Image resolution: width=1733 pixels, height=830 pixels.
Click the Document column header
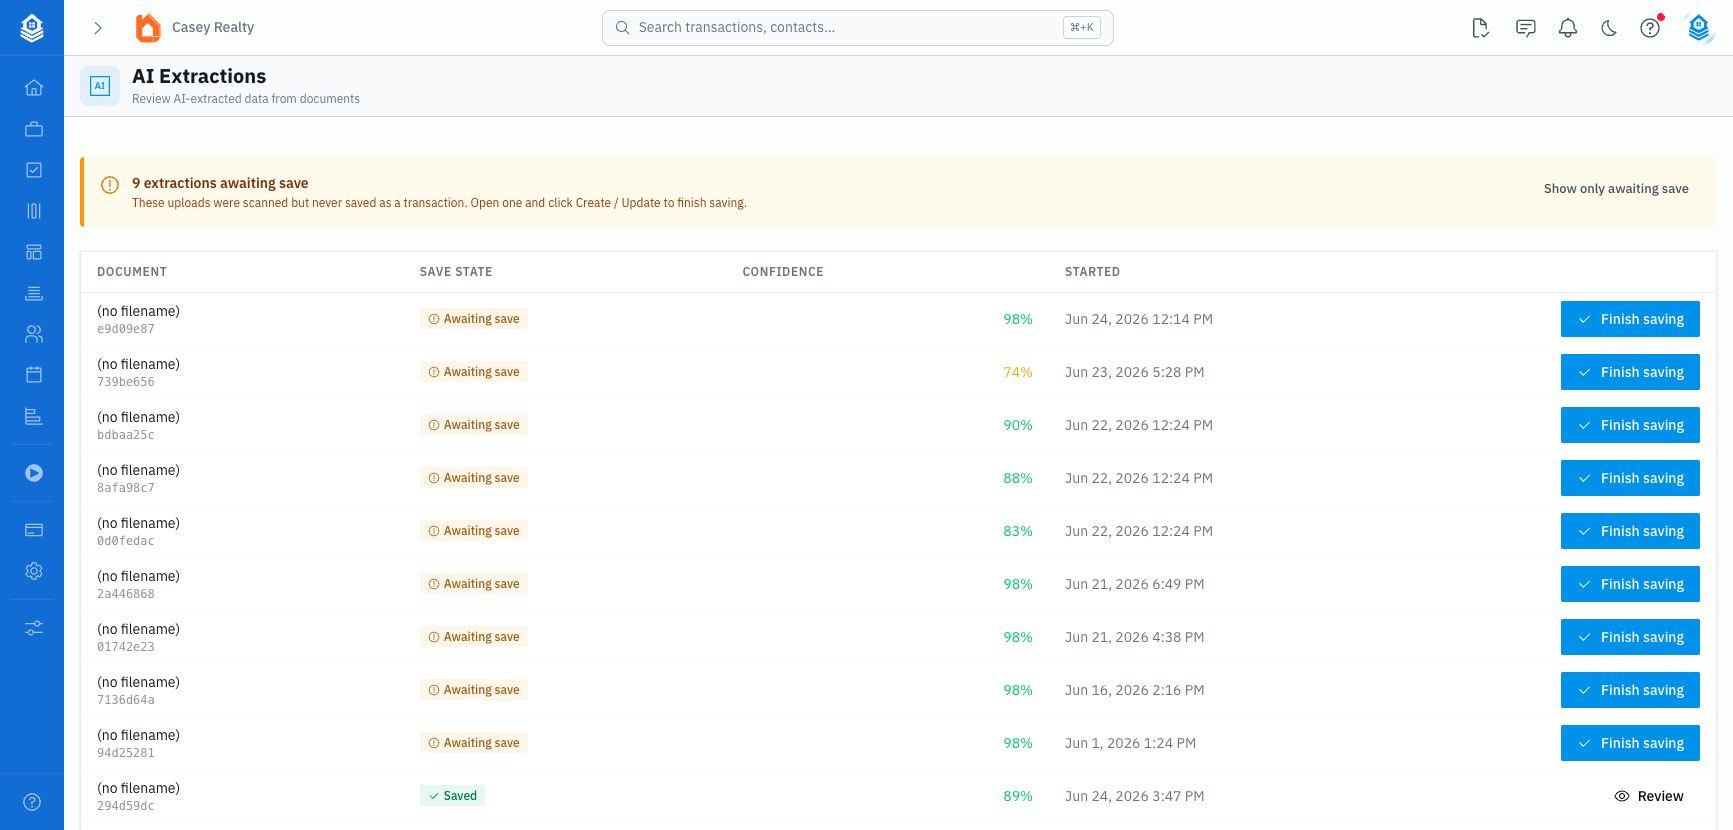tap(132, 272)
